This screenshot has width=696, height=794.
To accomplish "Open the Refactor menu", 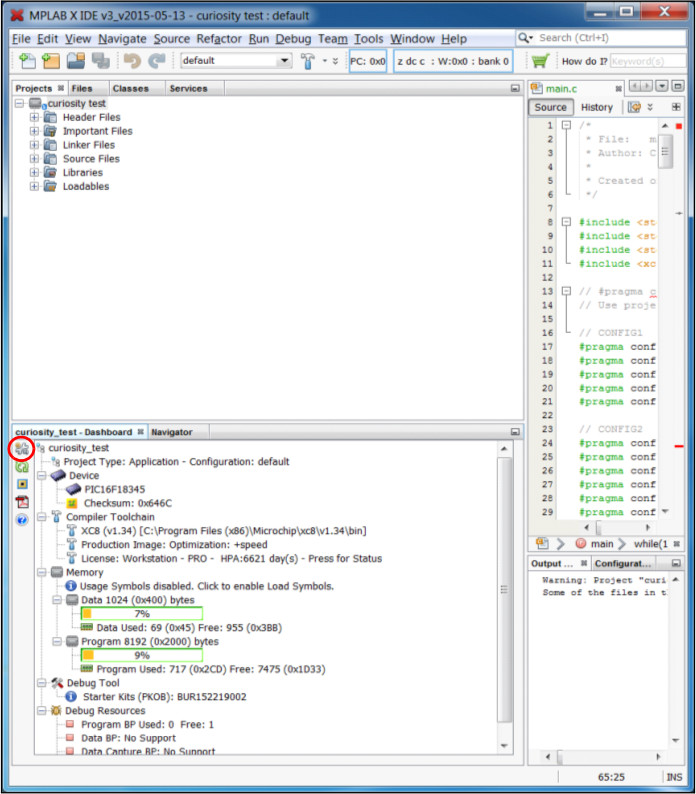I will (219, 39).
